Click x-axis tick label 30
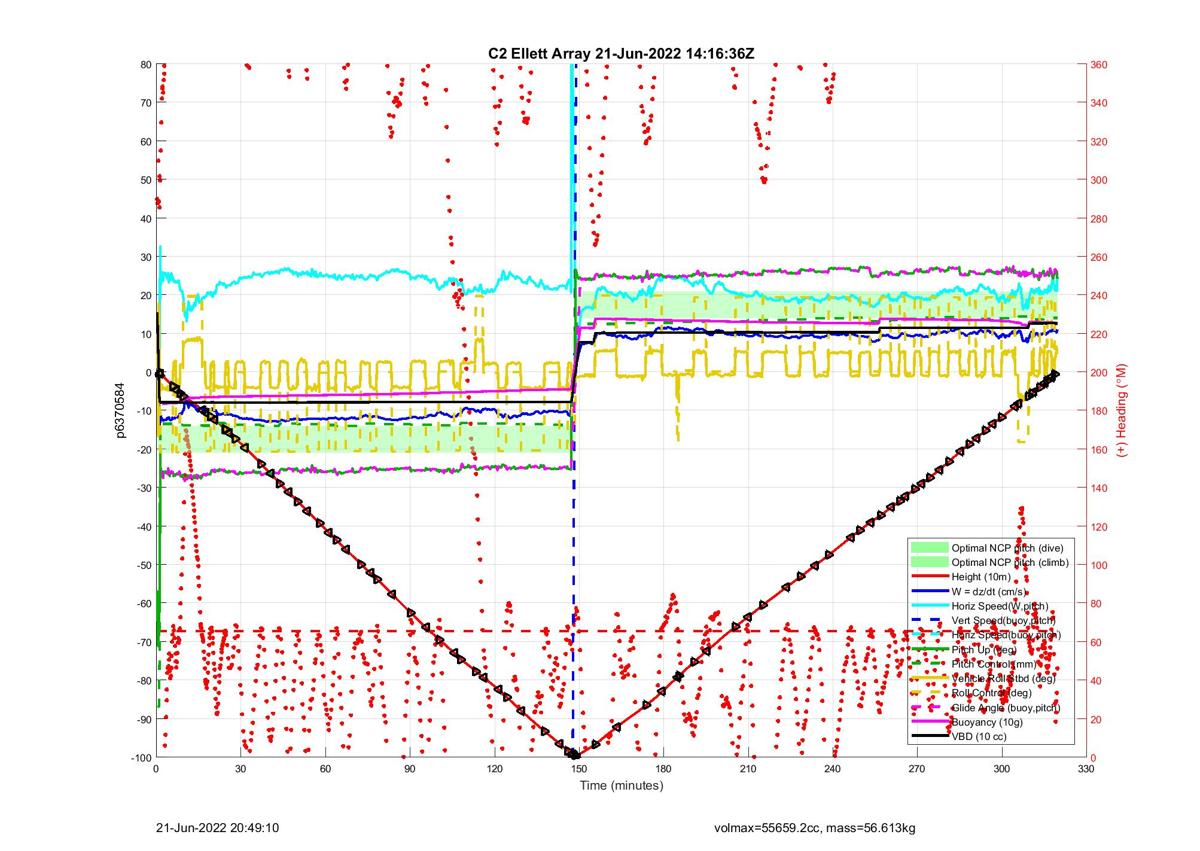This screenshot has height=851, width=1200. click(x=241, y=769)
